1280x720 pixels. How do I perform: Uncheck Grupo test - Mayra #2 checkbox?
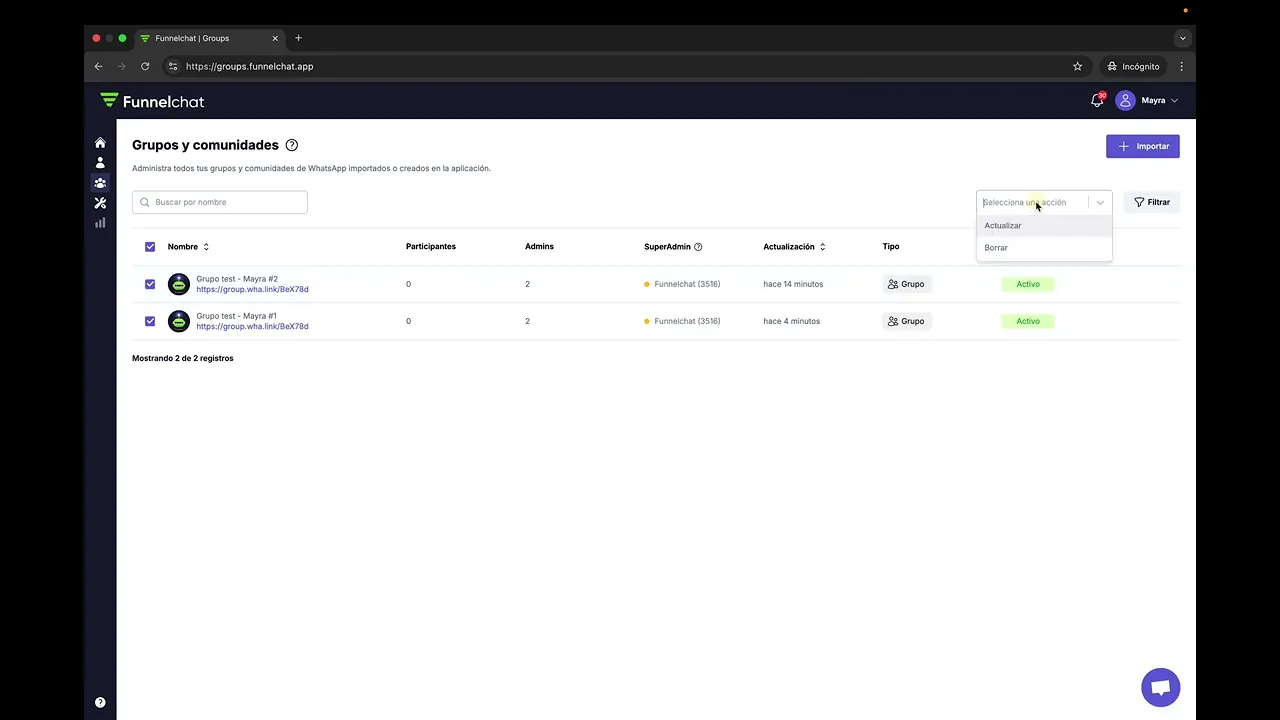pyautogui.click(x=150, y=284)
